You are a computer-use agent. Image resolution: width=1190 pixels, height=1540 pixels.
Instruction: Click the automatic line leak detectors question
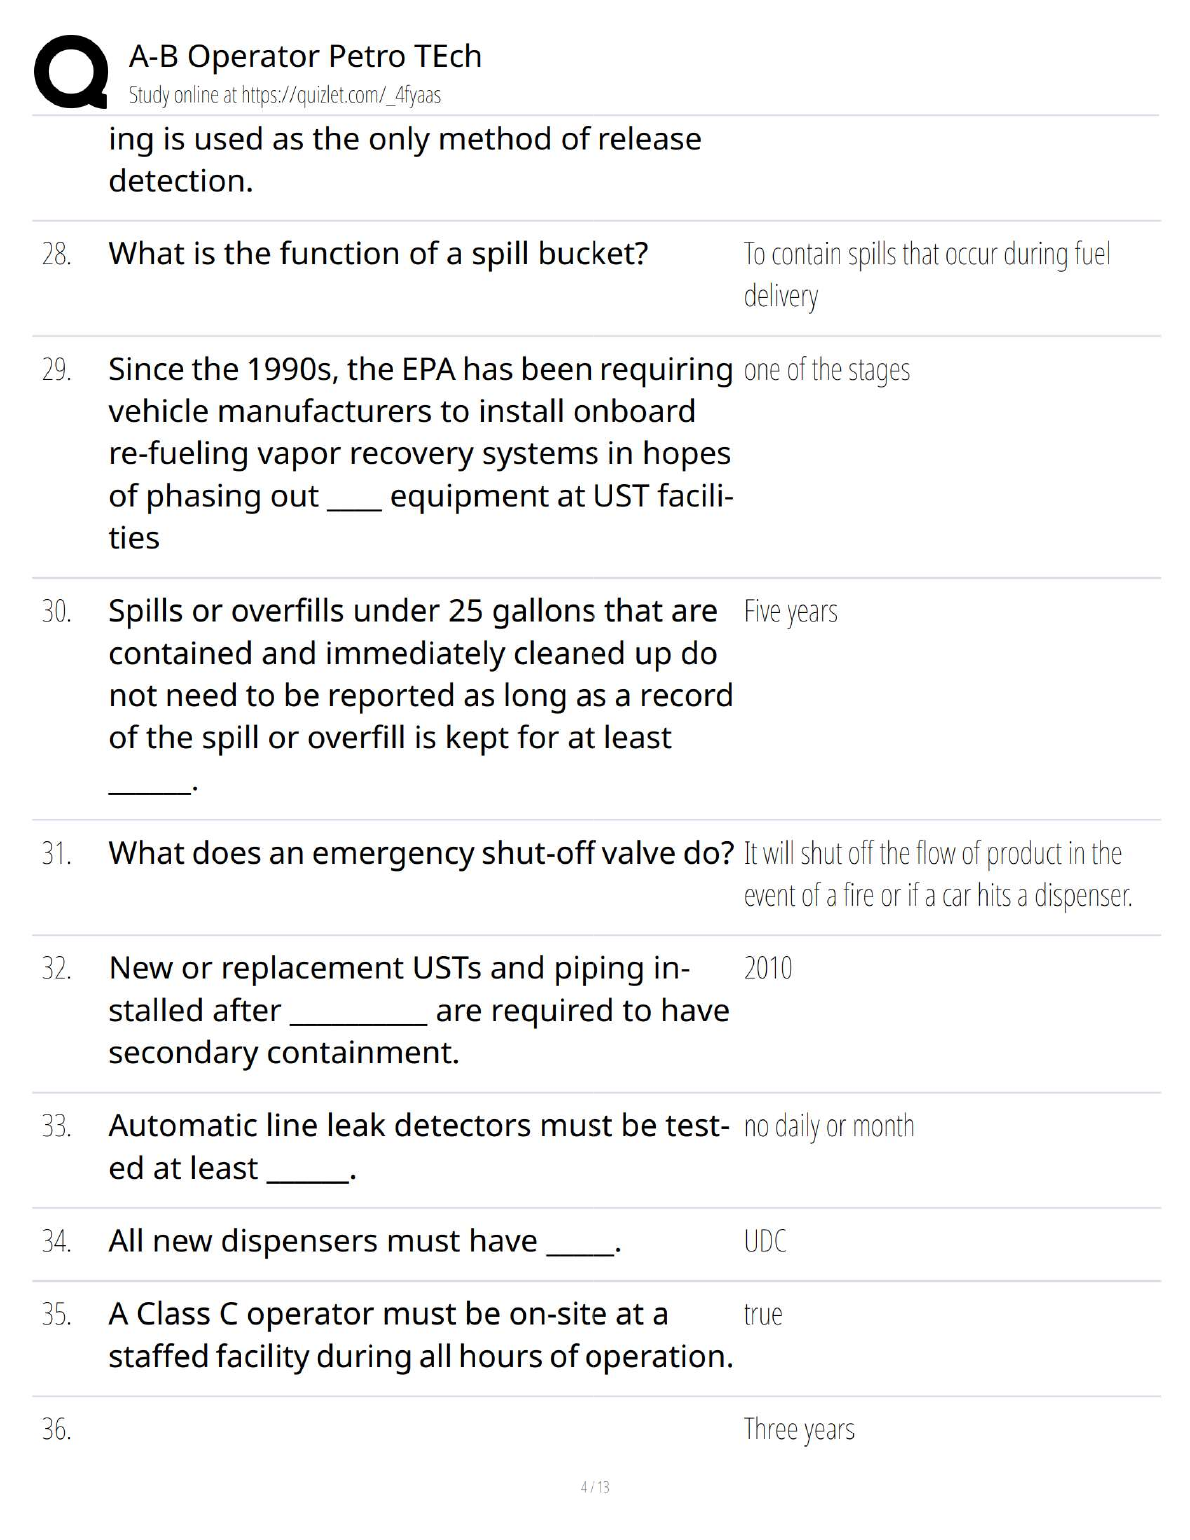tap(418, 1146)
